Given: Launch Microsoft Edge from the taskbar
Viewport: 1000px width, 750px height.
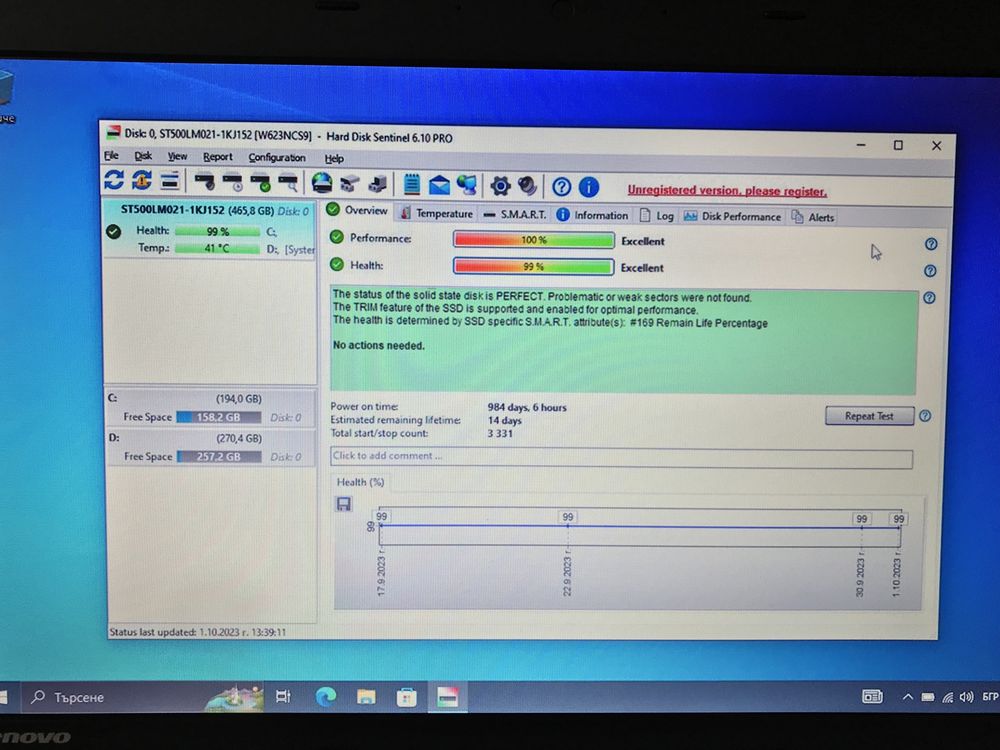Looking at the screenshot, I should [325, 696].
